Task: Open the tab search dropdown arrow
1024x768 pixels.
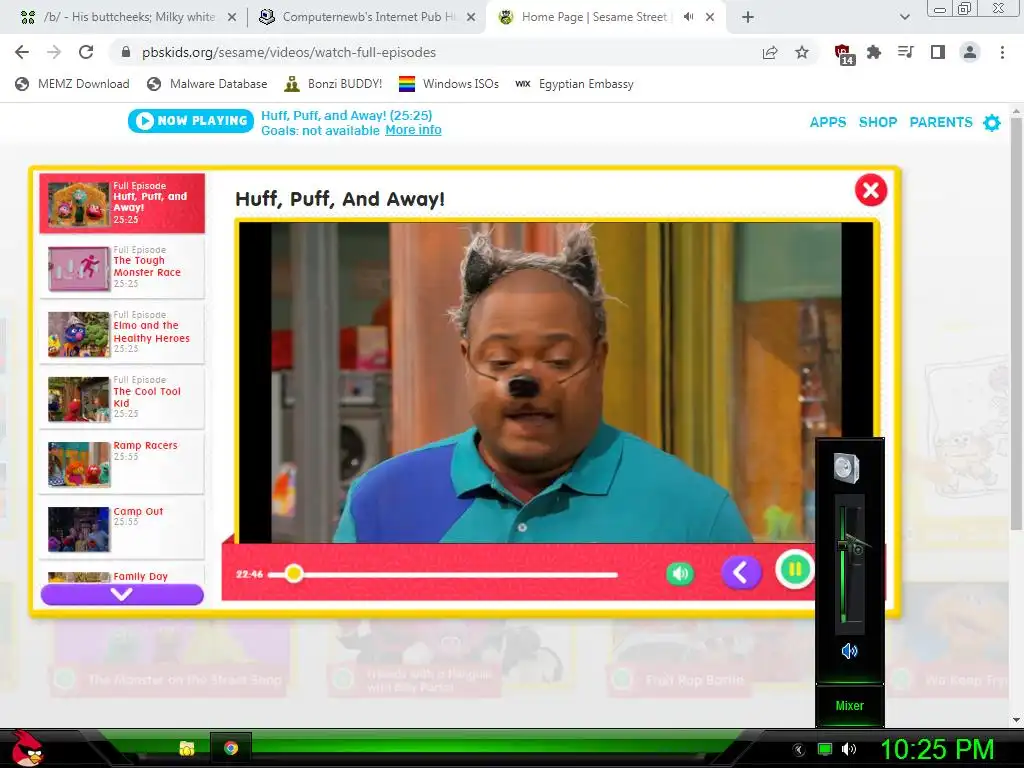Action: [x=904, y=18]
